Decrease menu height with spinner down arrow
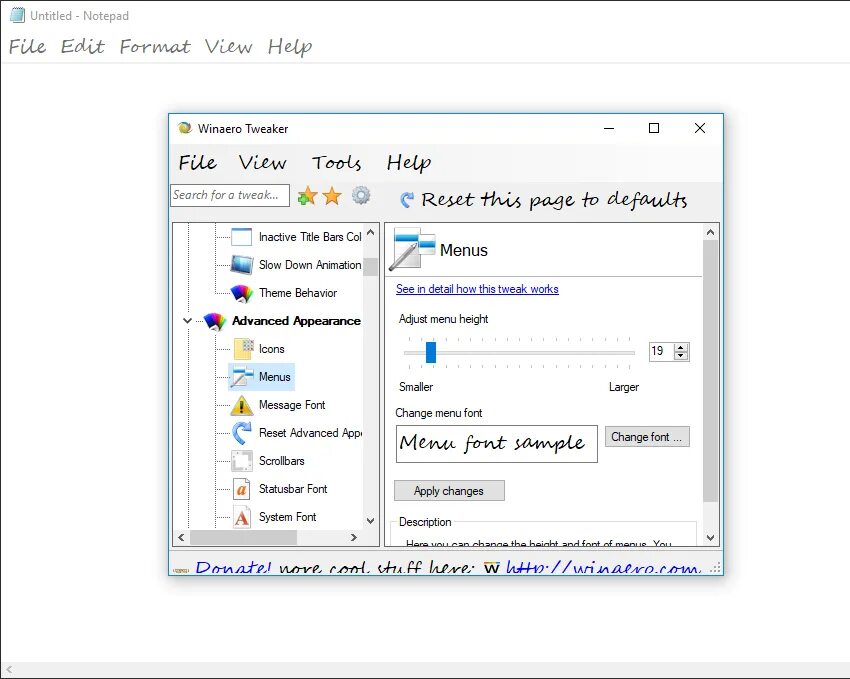Screen dimensions: 850x679 (681, 355)
